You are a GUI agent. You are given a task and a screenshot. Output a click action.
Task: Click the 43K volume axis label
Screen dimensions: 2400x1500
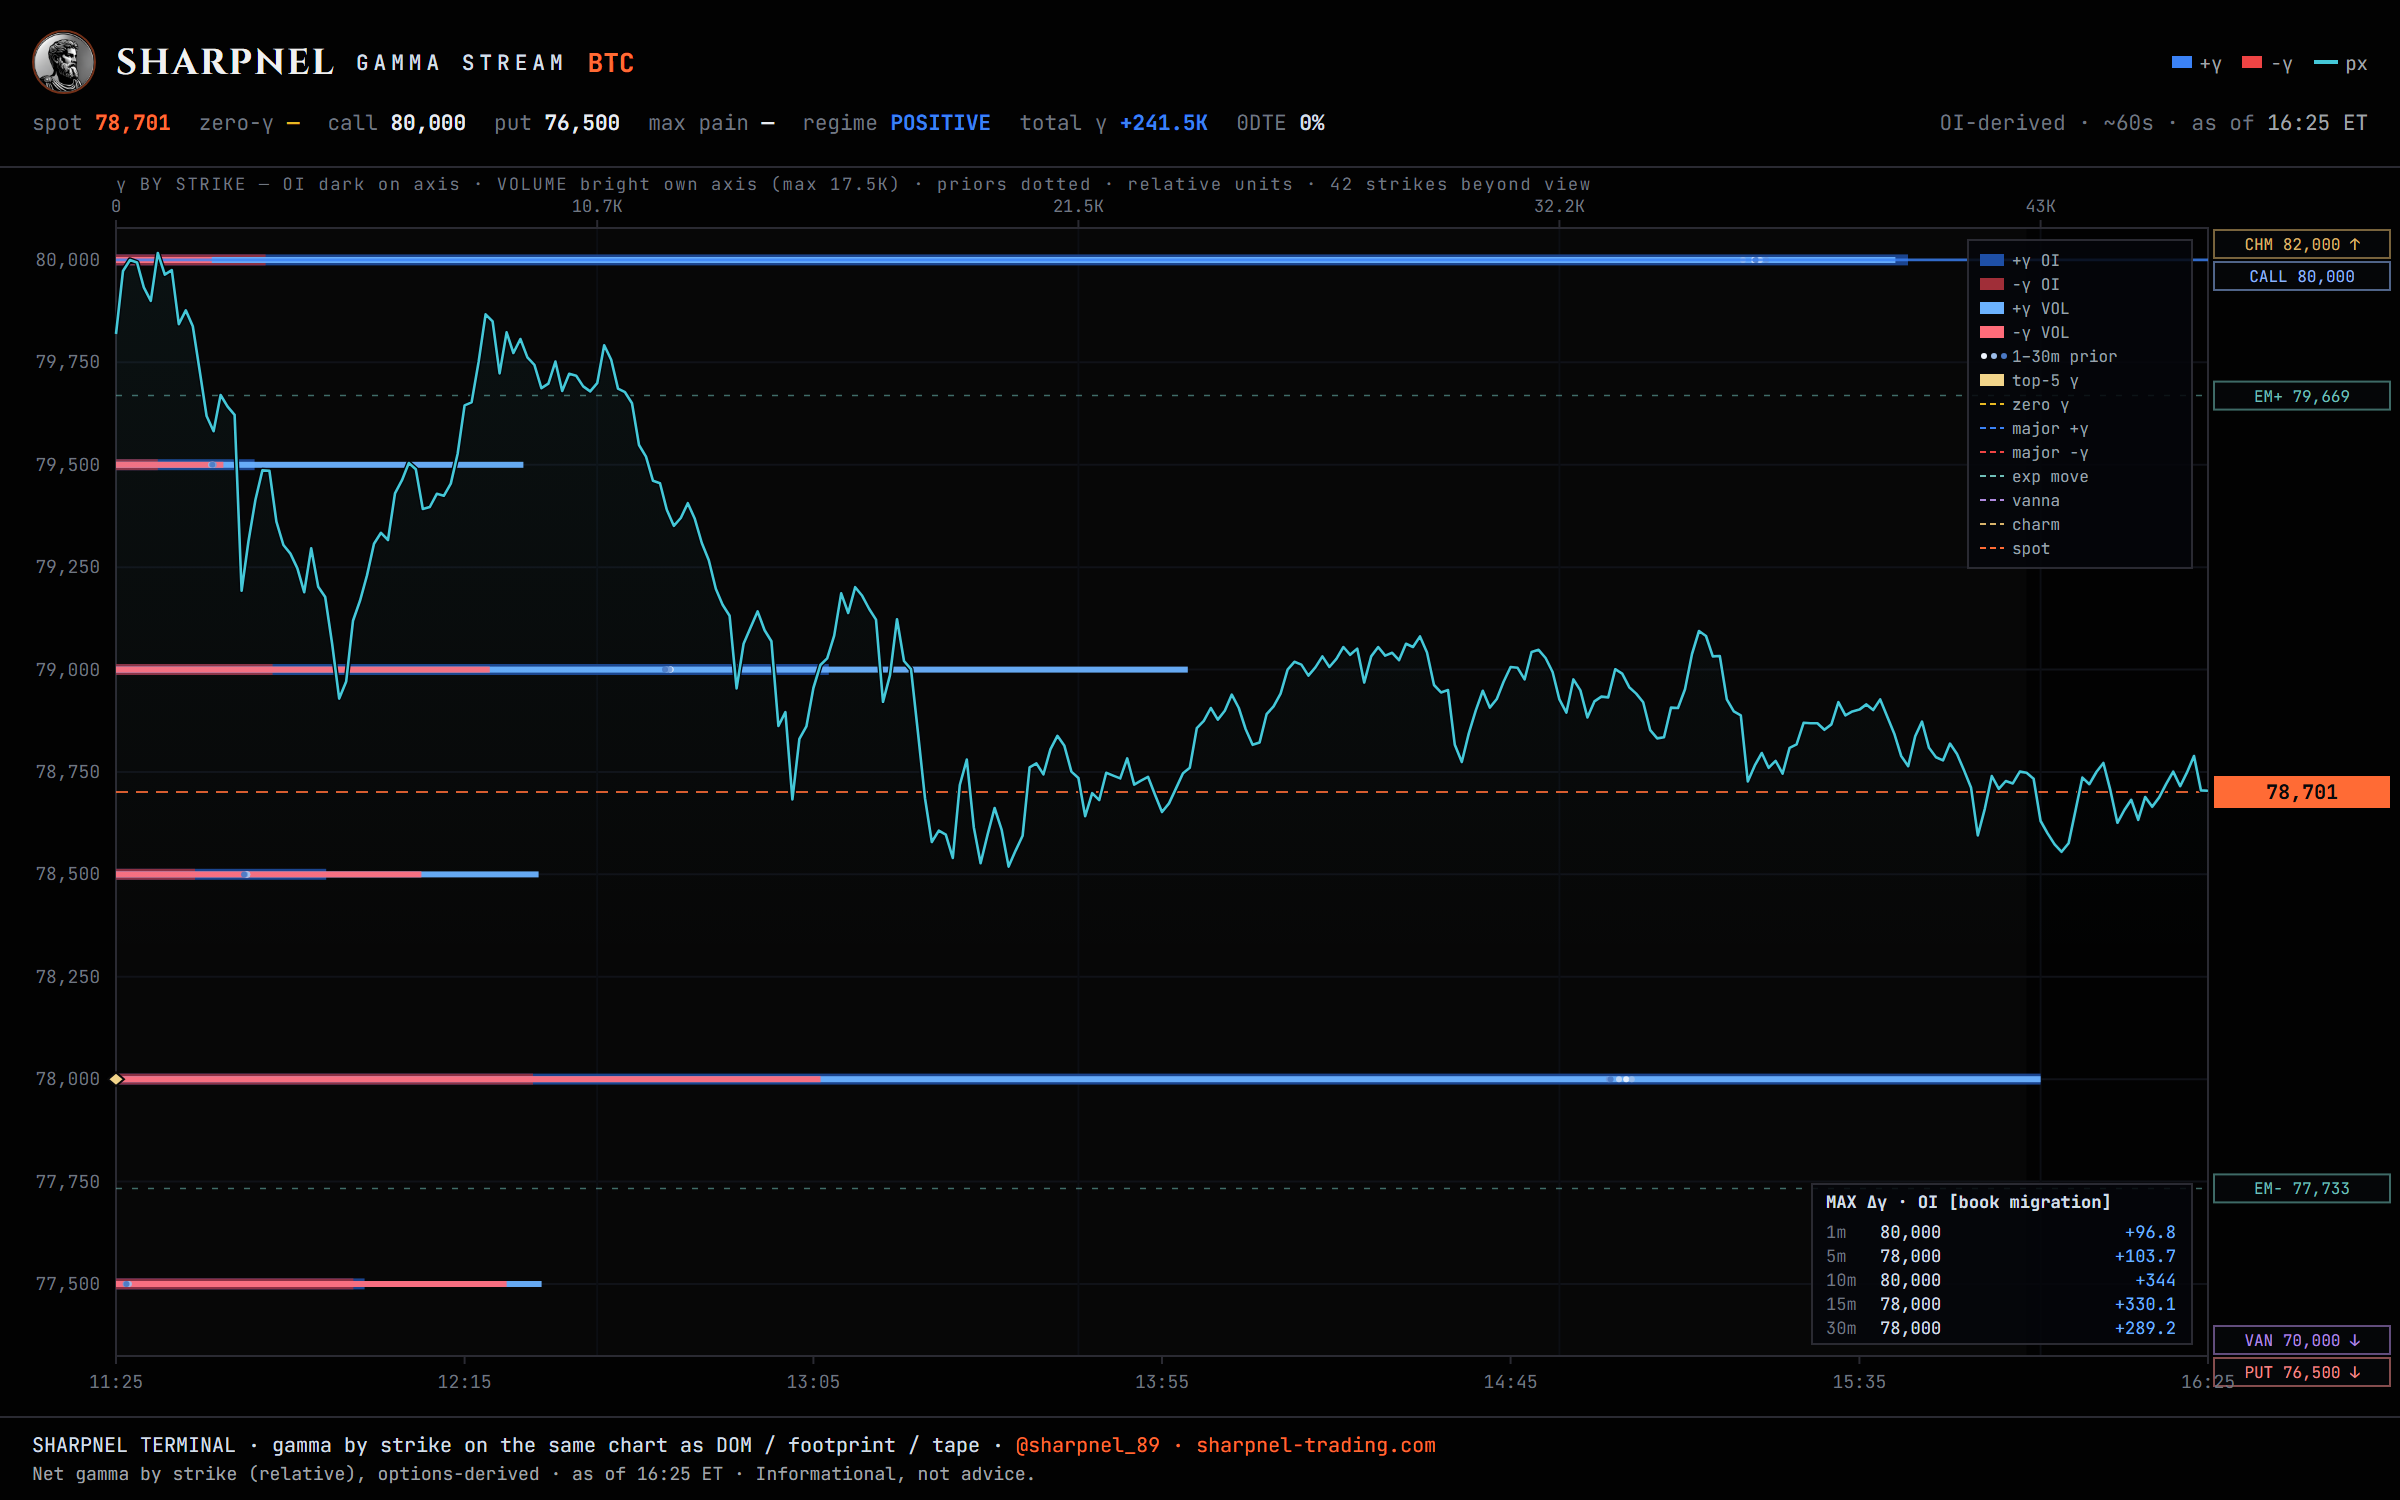(2041, 206)
